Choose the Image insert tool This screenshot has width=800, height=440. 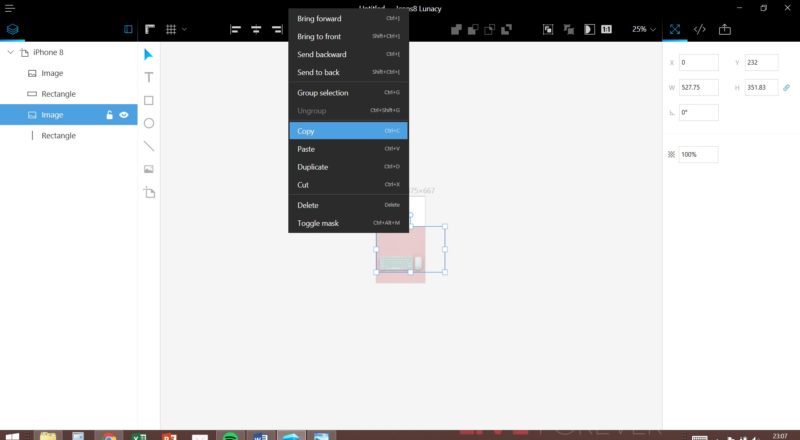point(149,169)
